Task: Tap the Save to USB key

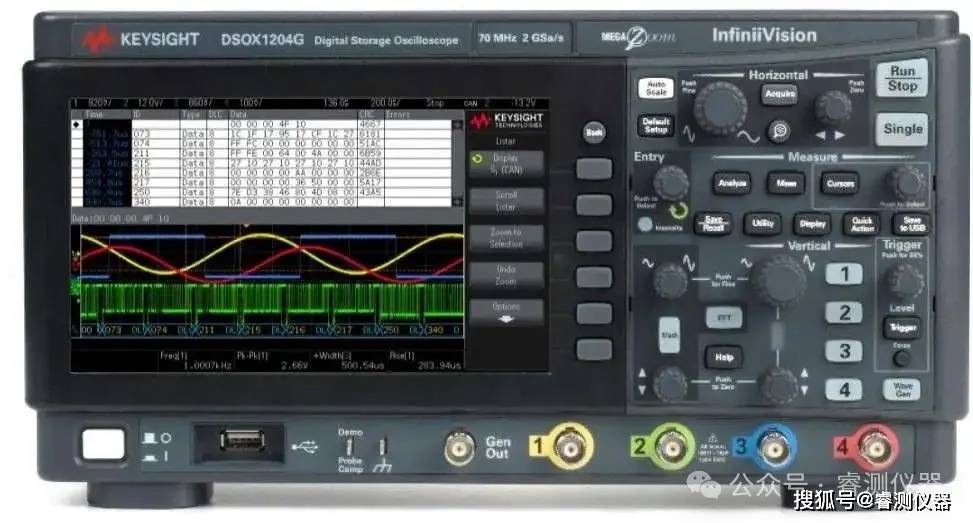Action: coord(912,224)
